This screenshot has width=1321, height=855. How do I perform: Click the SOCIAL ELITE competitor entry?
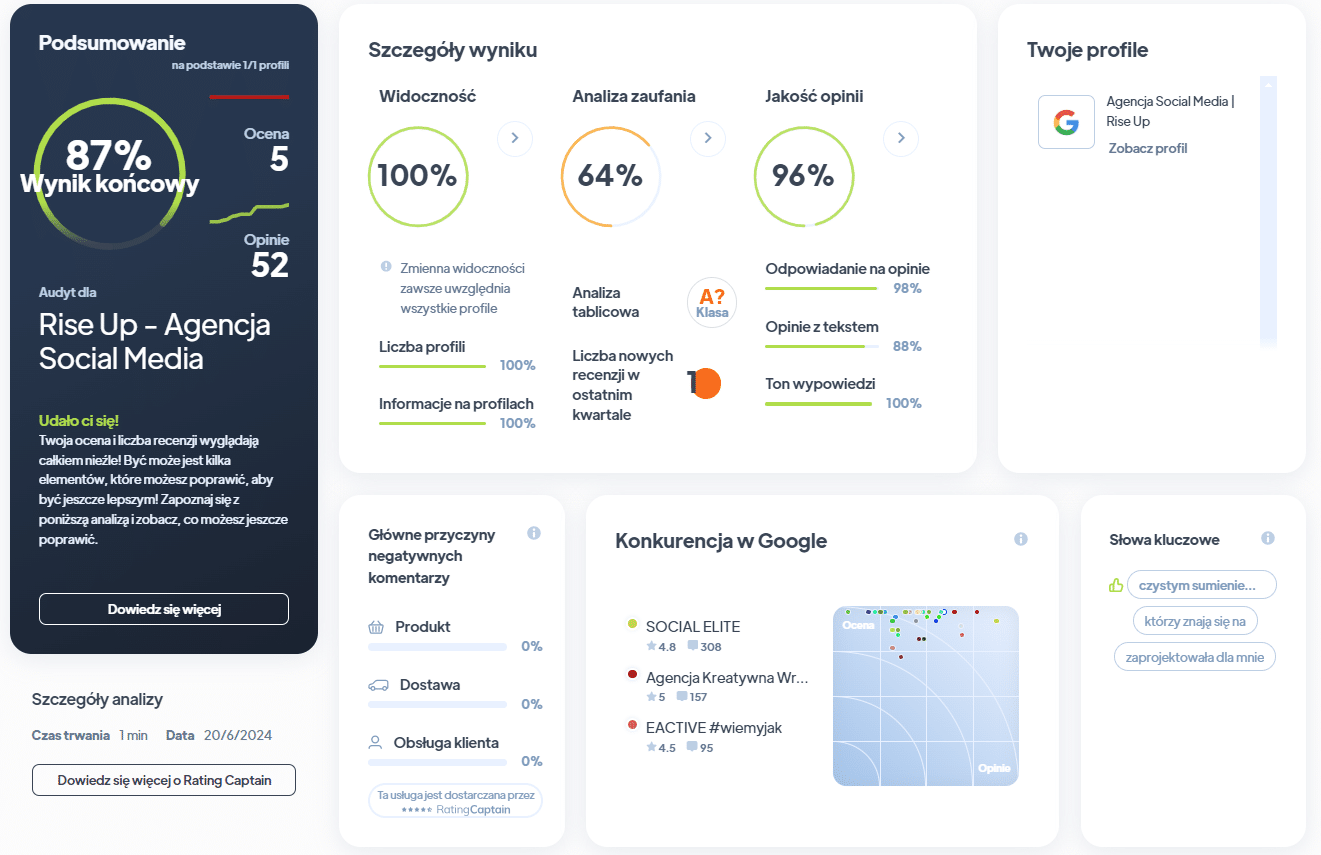click(x=692, y=627)
